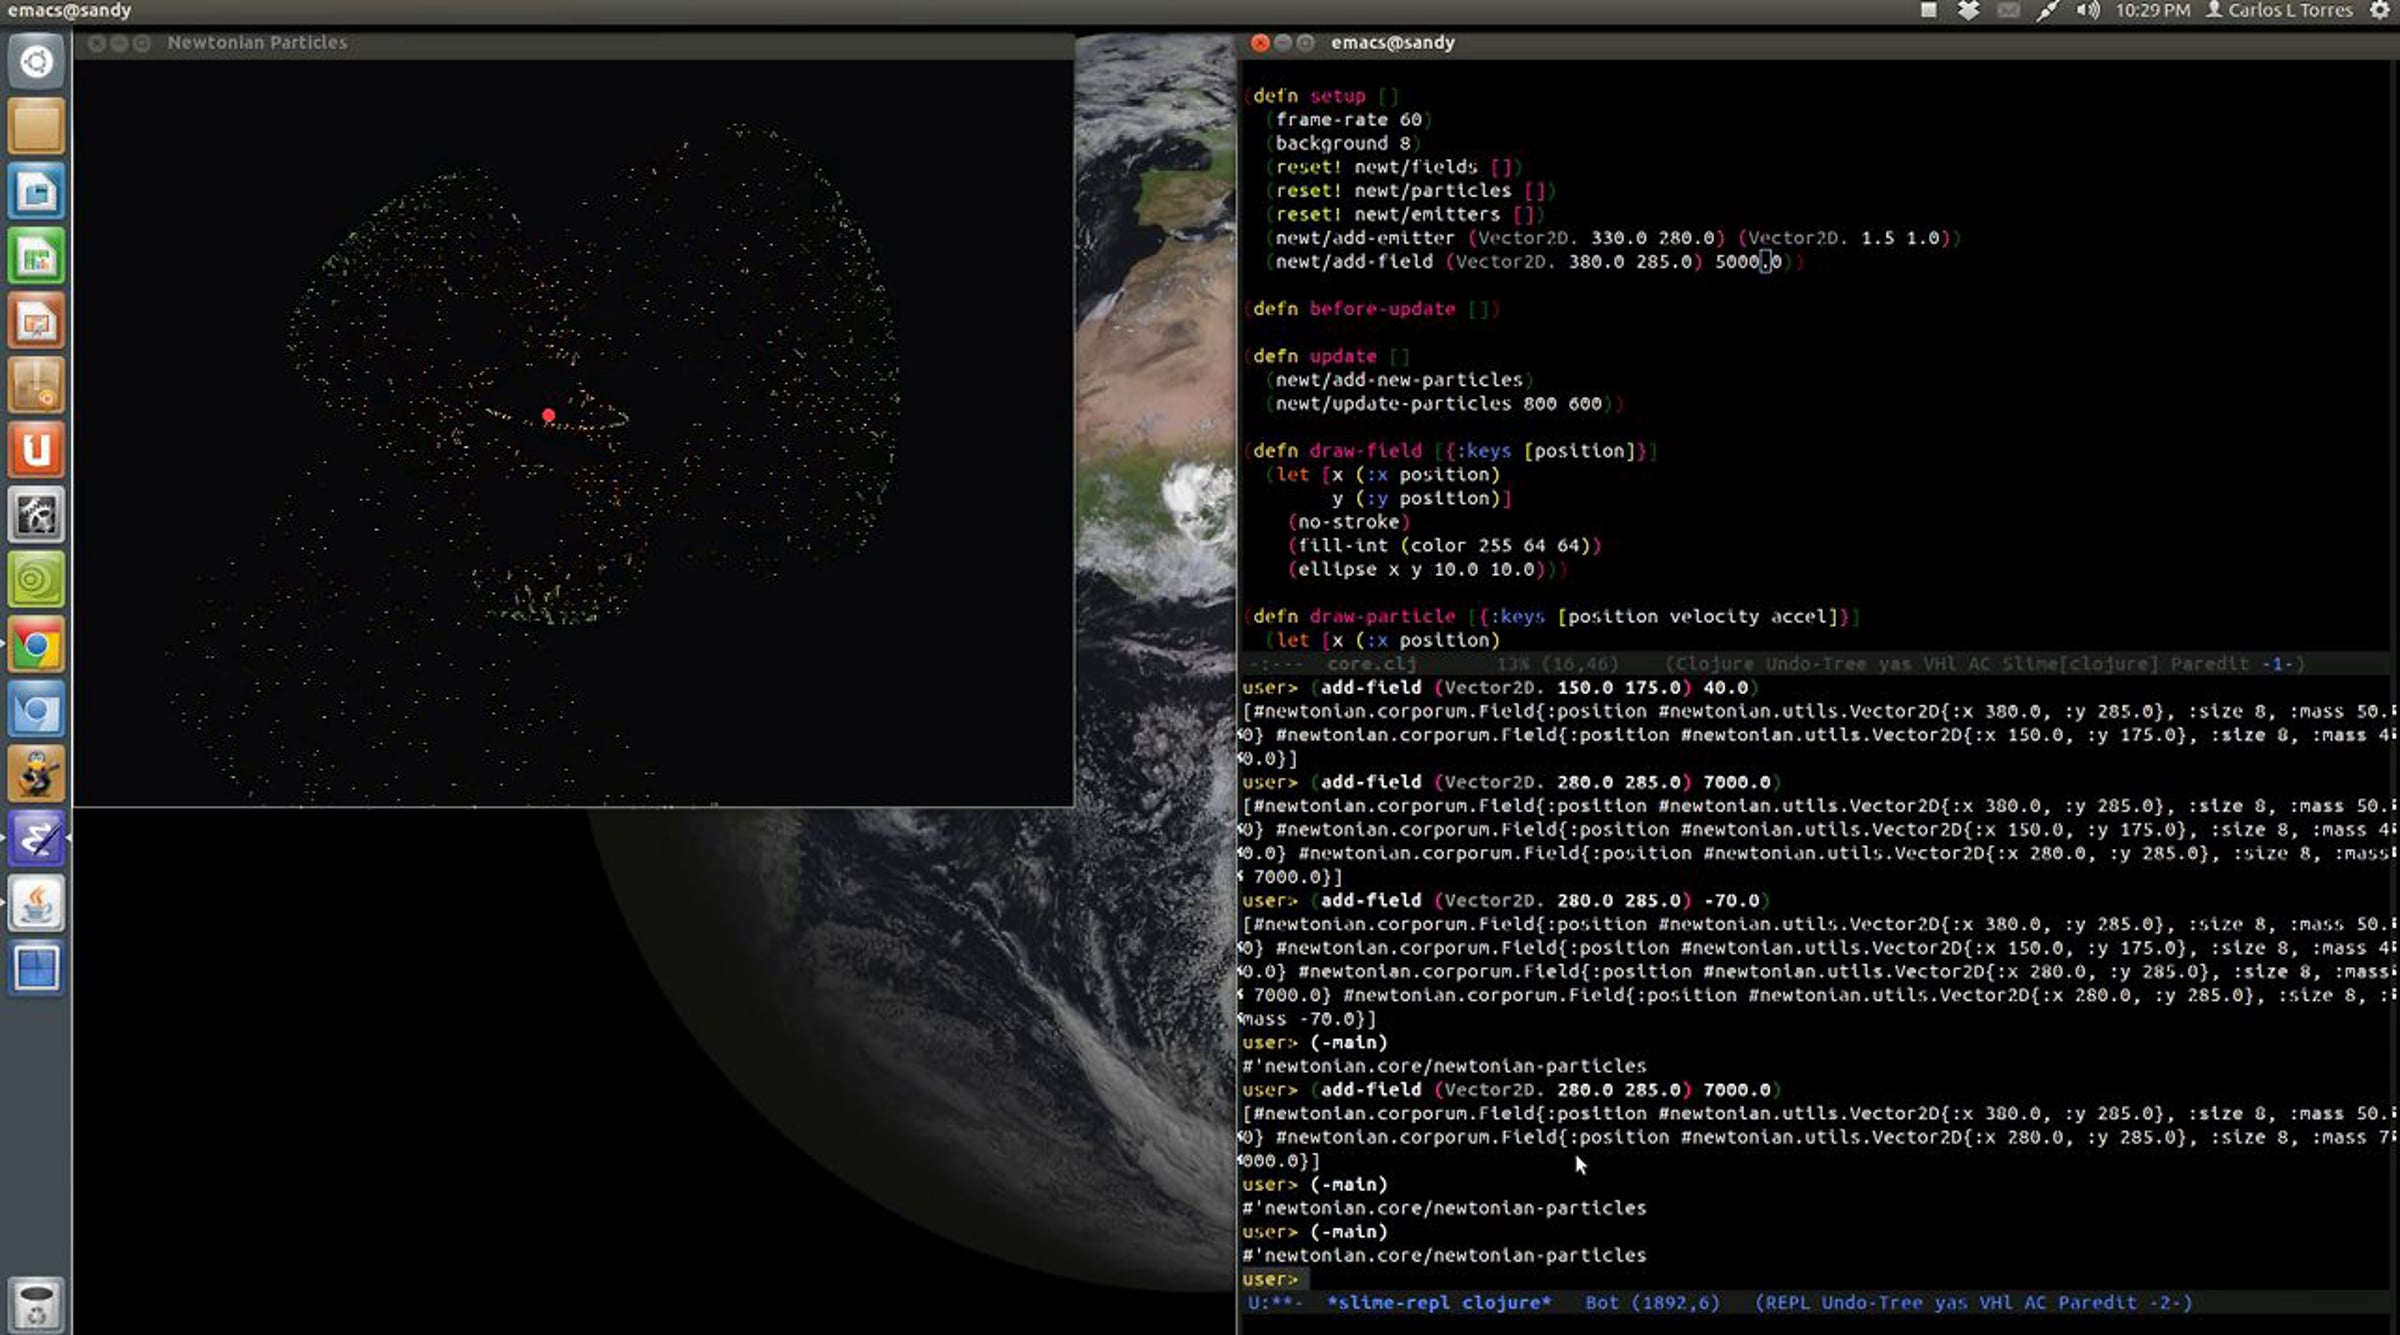The height and width of the screenshot is (1335, 2400).
Task: Click the 'fill-int (color 255 64 64)' line
Action: pos(1444,546)
